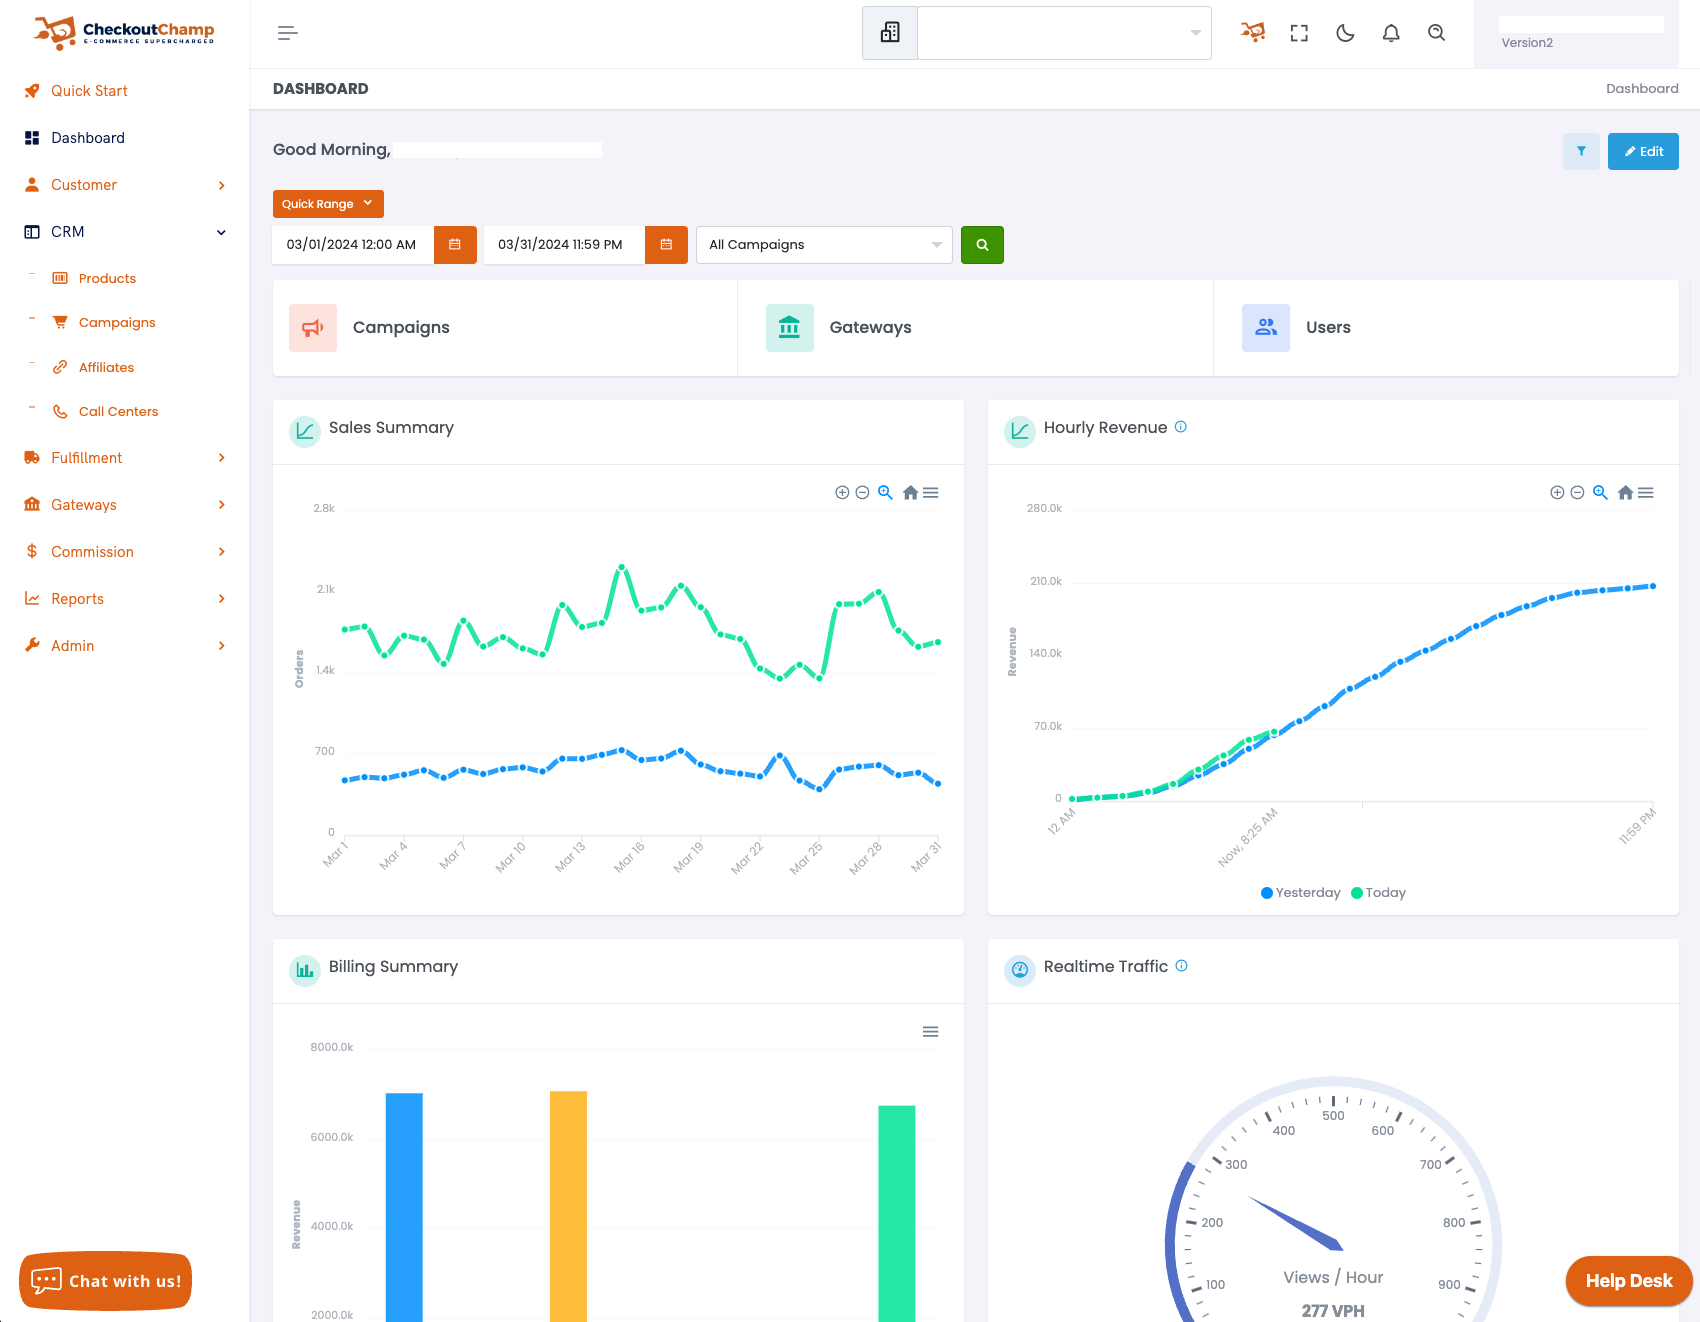
Task: Open the Quick Range dropdown
Action: click(328, 204)
